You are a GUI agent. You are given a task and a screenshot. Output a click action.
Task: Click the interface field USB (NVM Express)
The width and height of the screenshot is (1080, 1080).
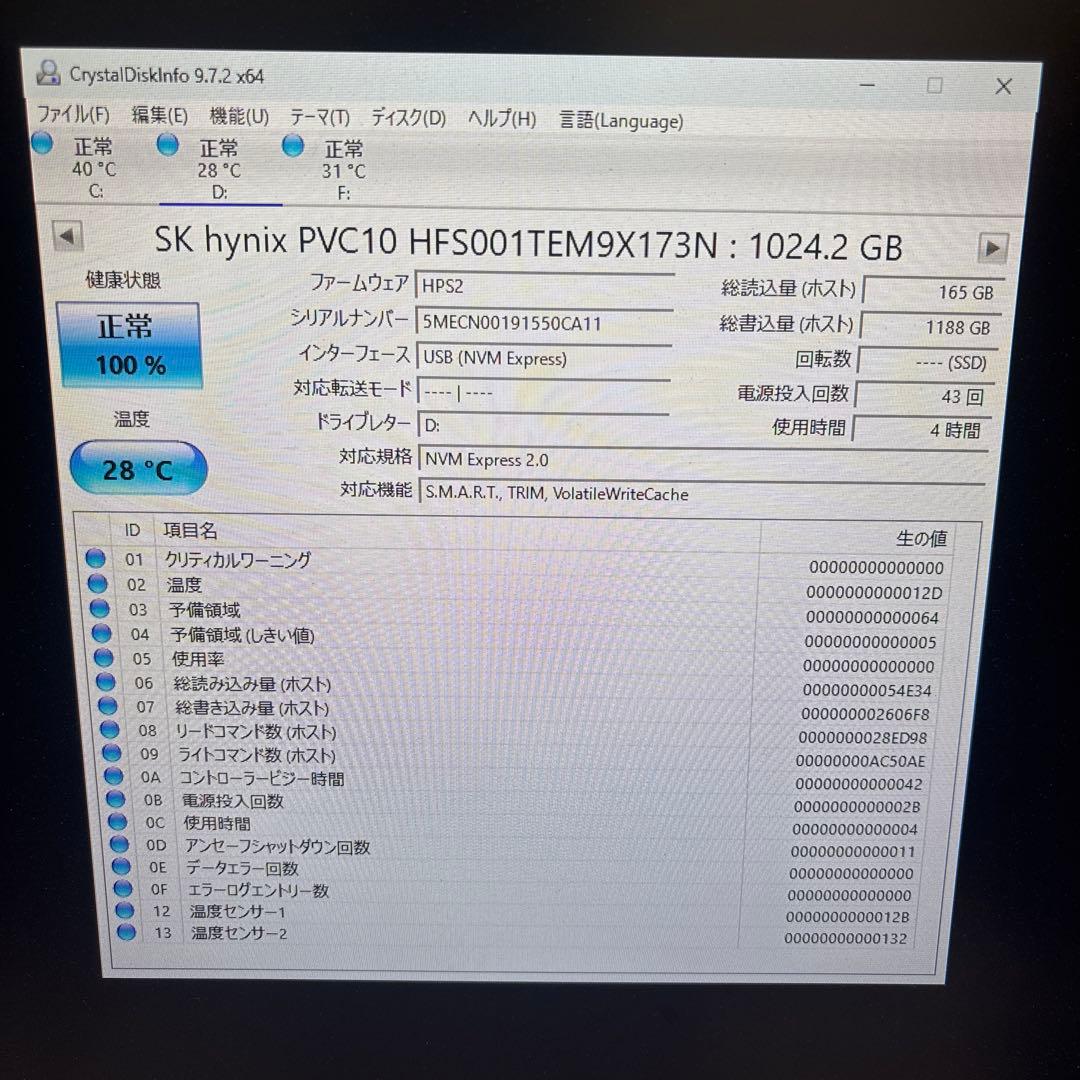pyautogui.click(x=543, y=357)
